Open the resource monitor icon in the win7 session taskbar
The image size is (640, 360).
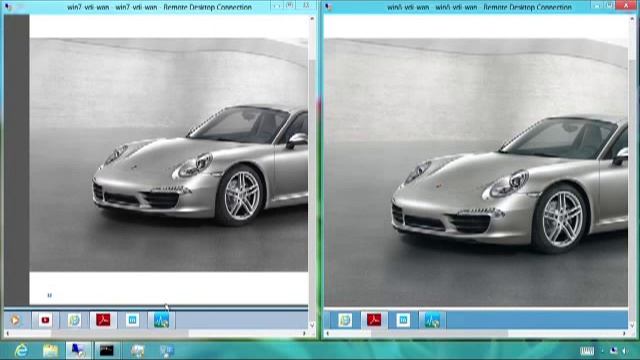tap(161, 320)
